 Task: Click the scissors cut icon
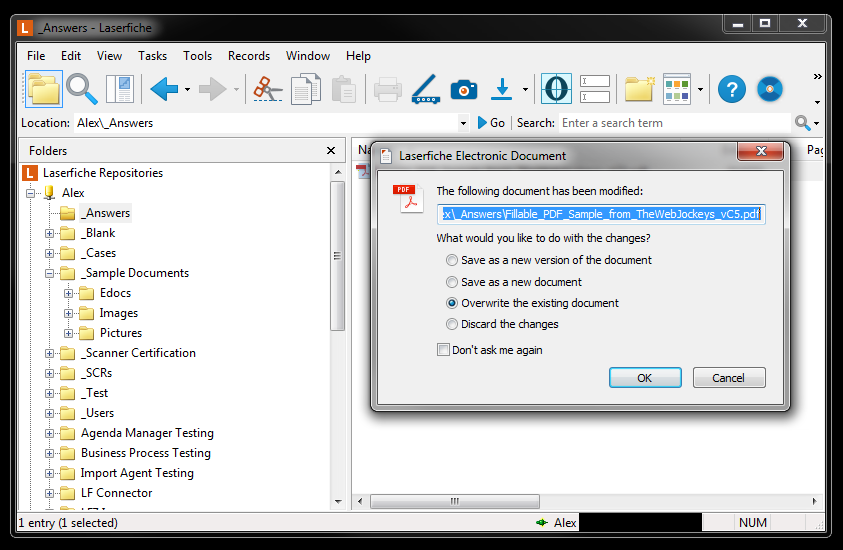click(267, 89)
